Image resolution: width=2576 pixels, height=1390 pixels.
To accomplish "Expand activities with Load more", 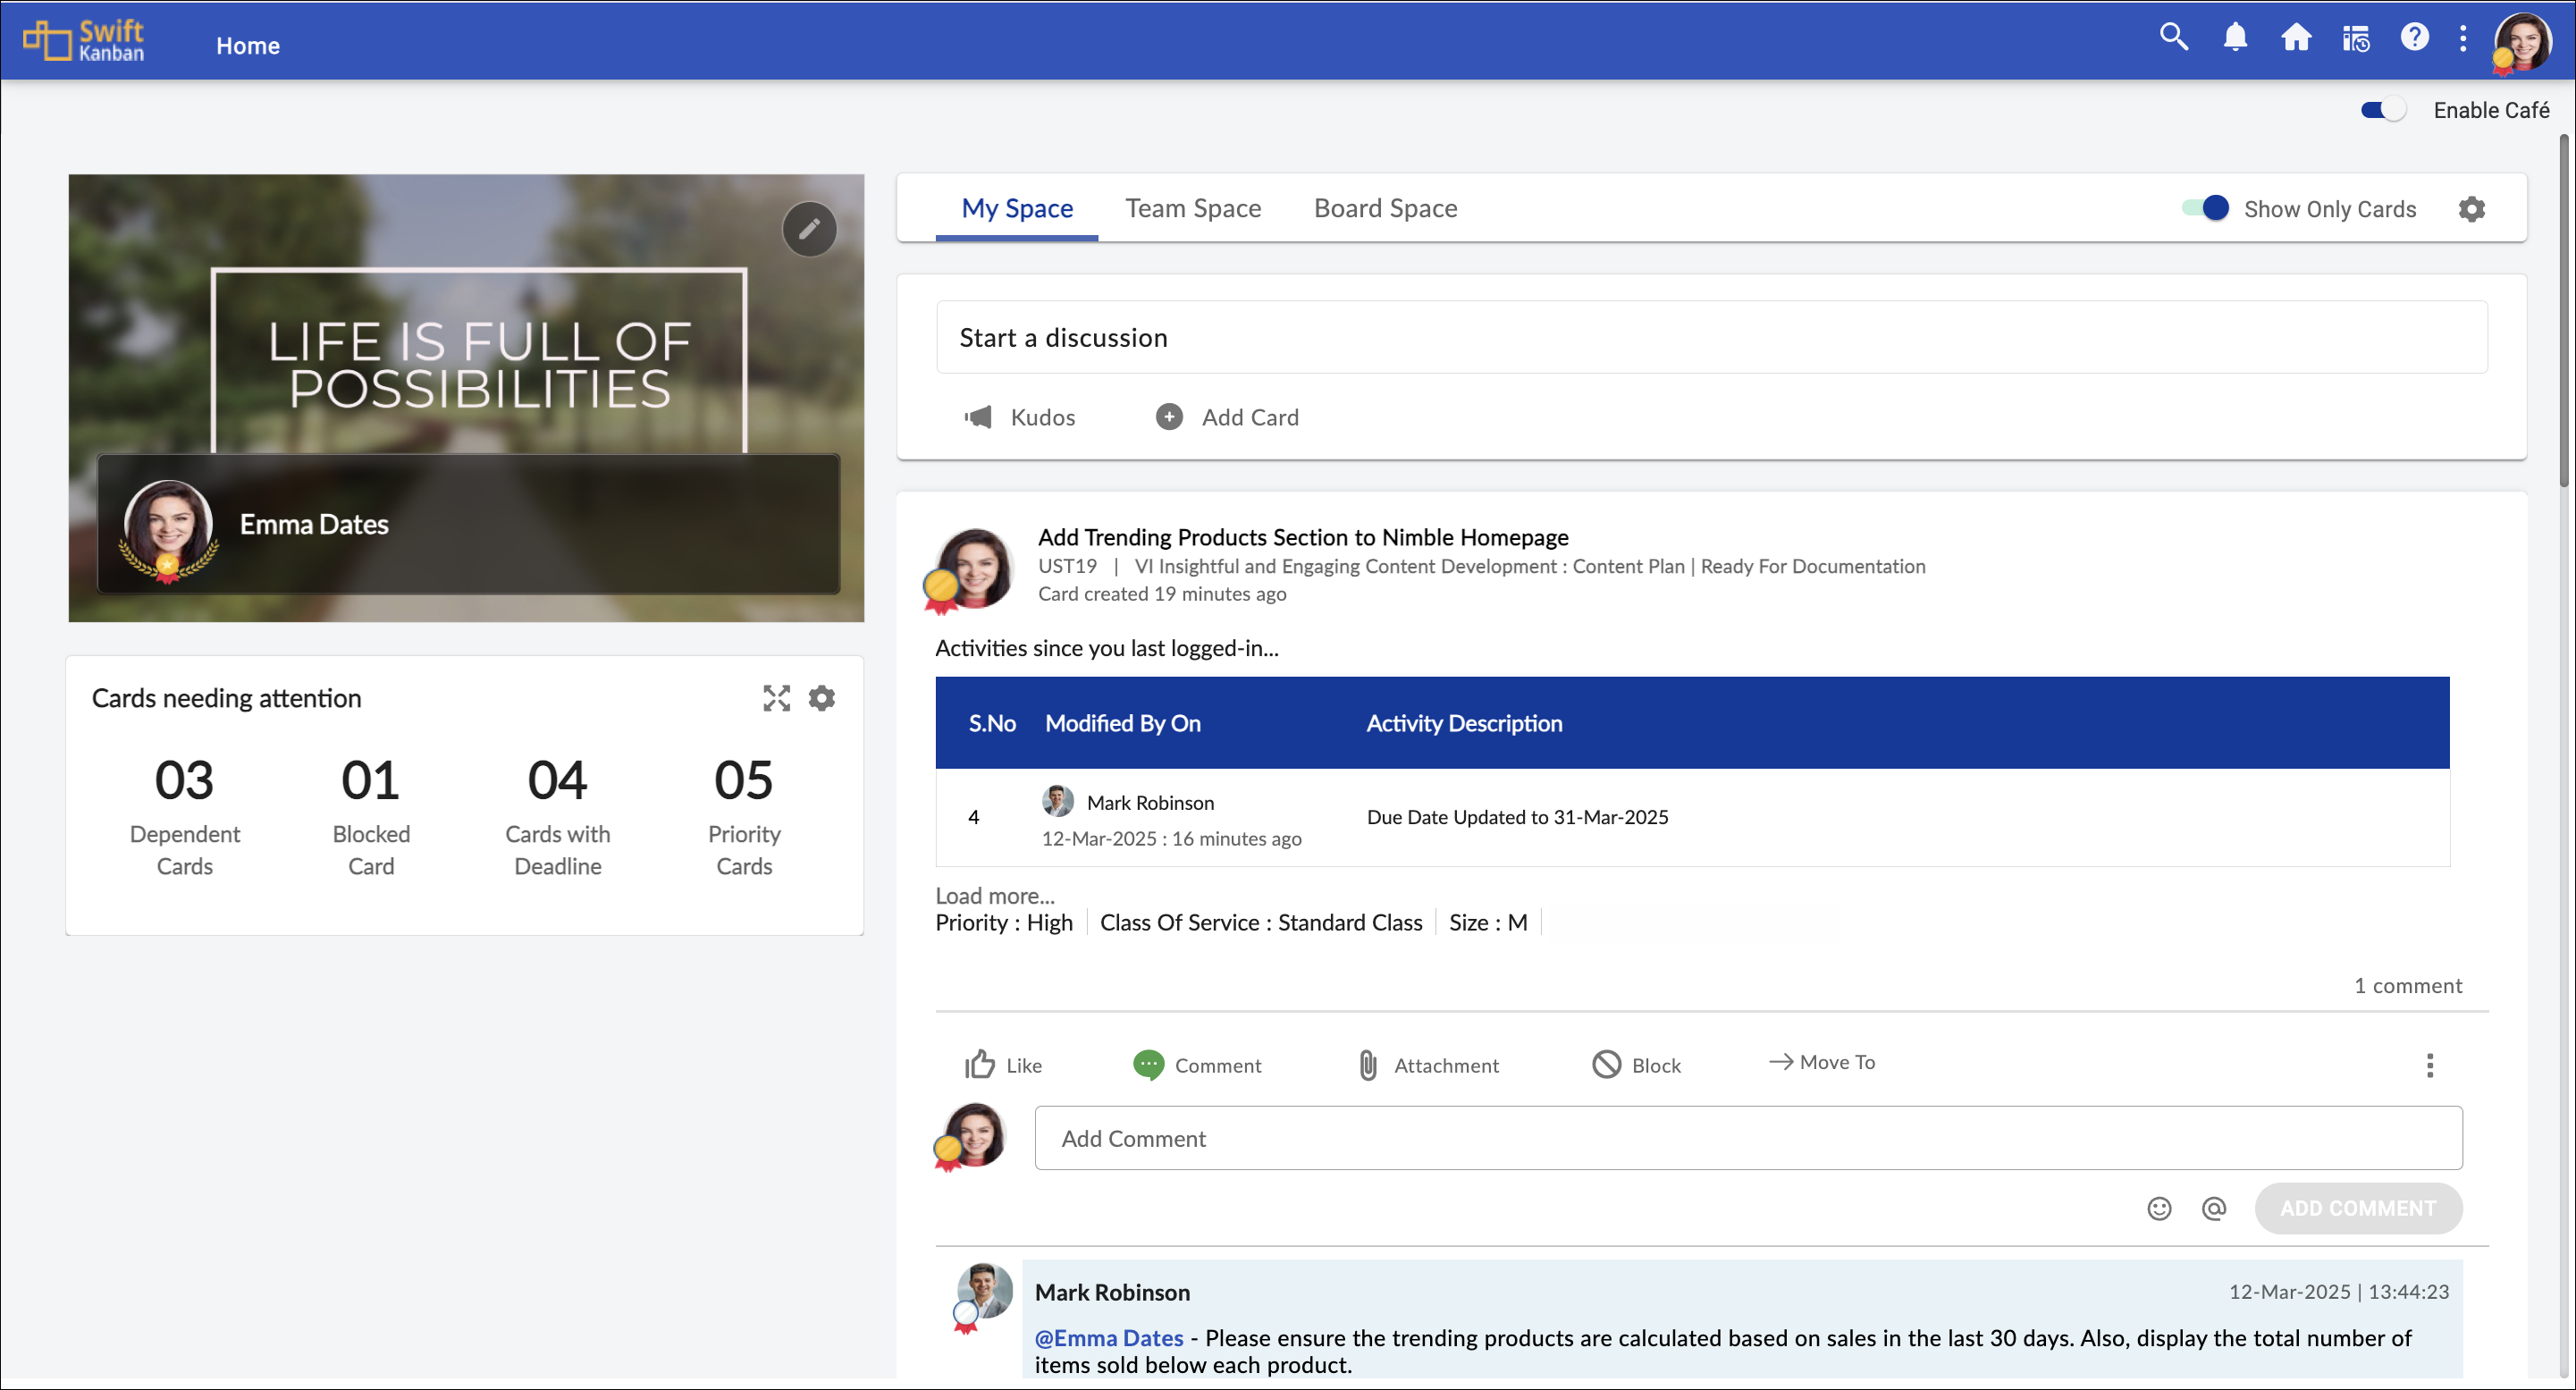I will point(995,896).
